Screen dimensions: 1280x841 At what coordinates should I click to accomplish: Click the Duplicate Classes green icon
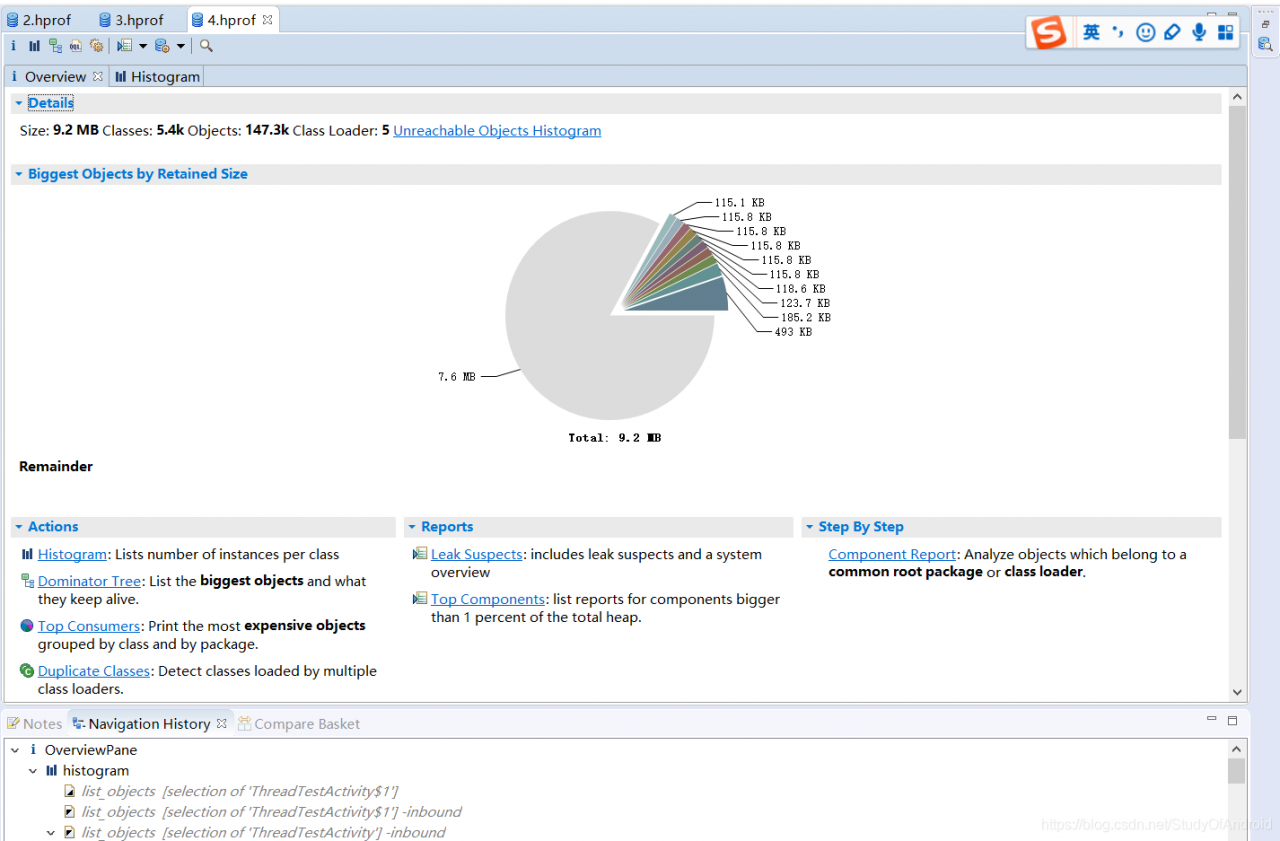tap(27, 670)
